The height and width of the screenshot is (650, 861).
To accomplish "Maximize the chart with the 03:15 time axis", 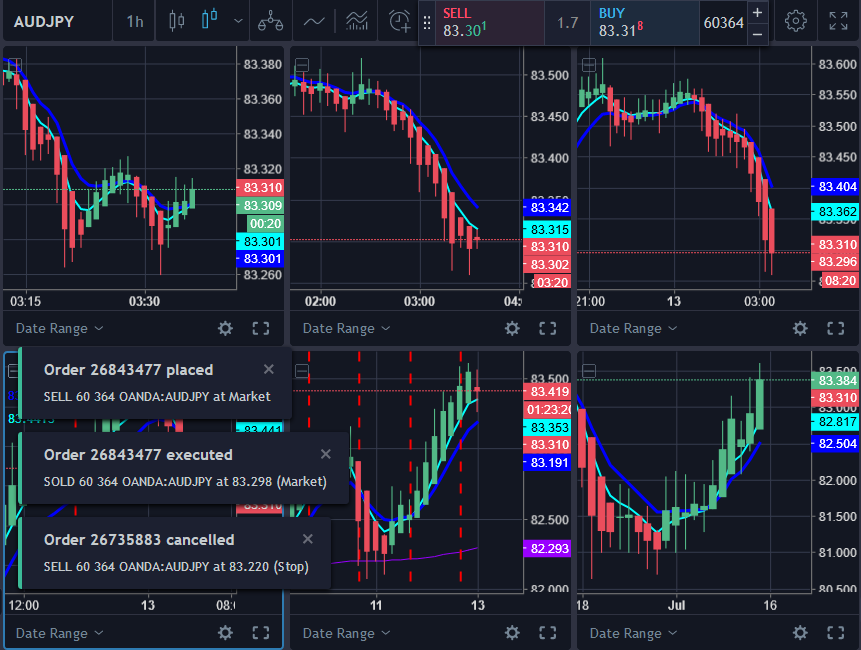I will (x=260, y=328).
